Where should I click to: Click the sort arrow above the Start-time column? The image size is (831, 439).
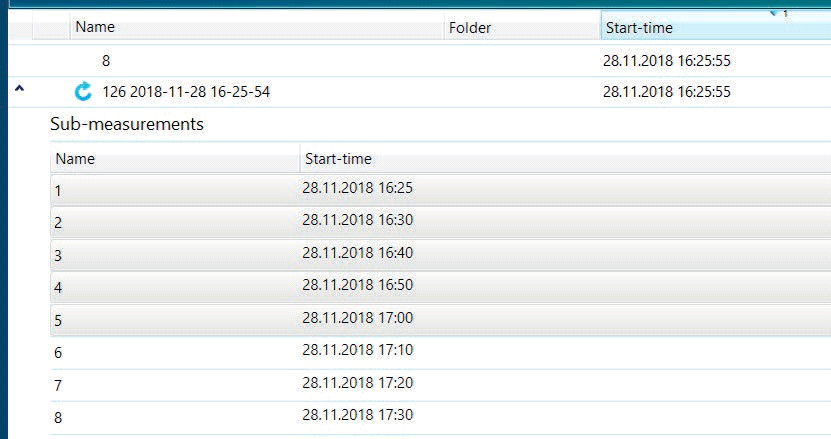tap(775, 14)
